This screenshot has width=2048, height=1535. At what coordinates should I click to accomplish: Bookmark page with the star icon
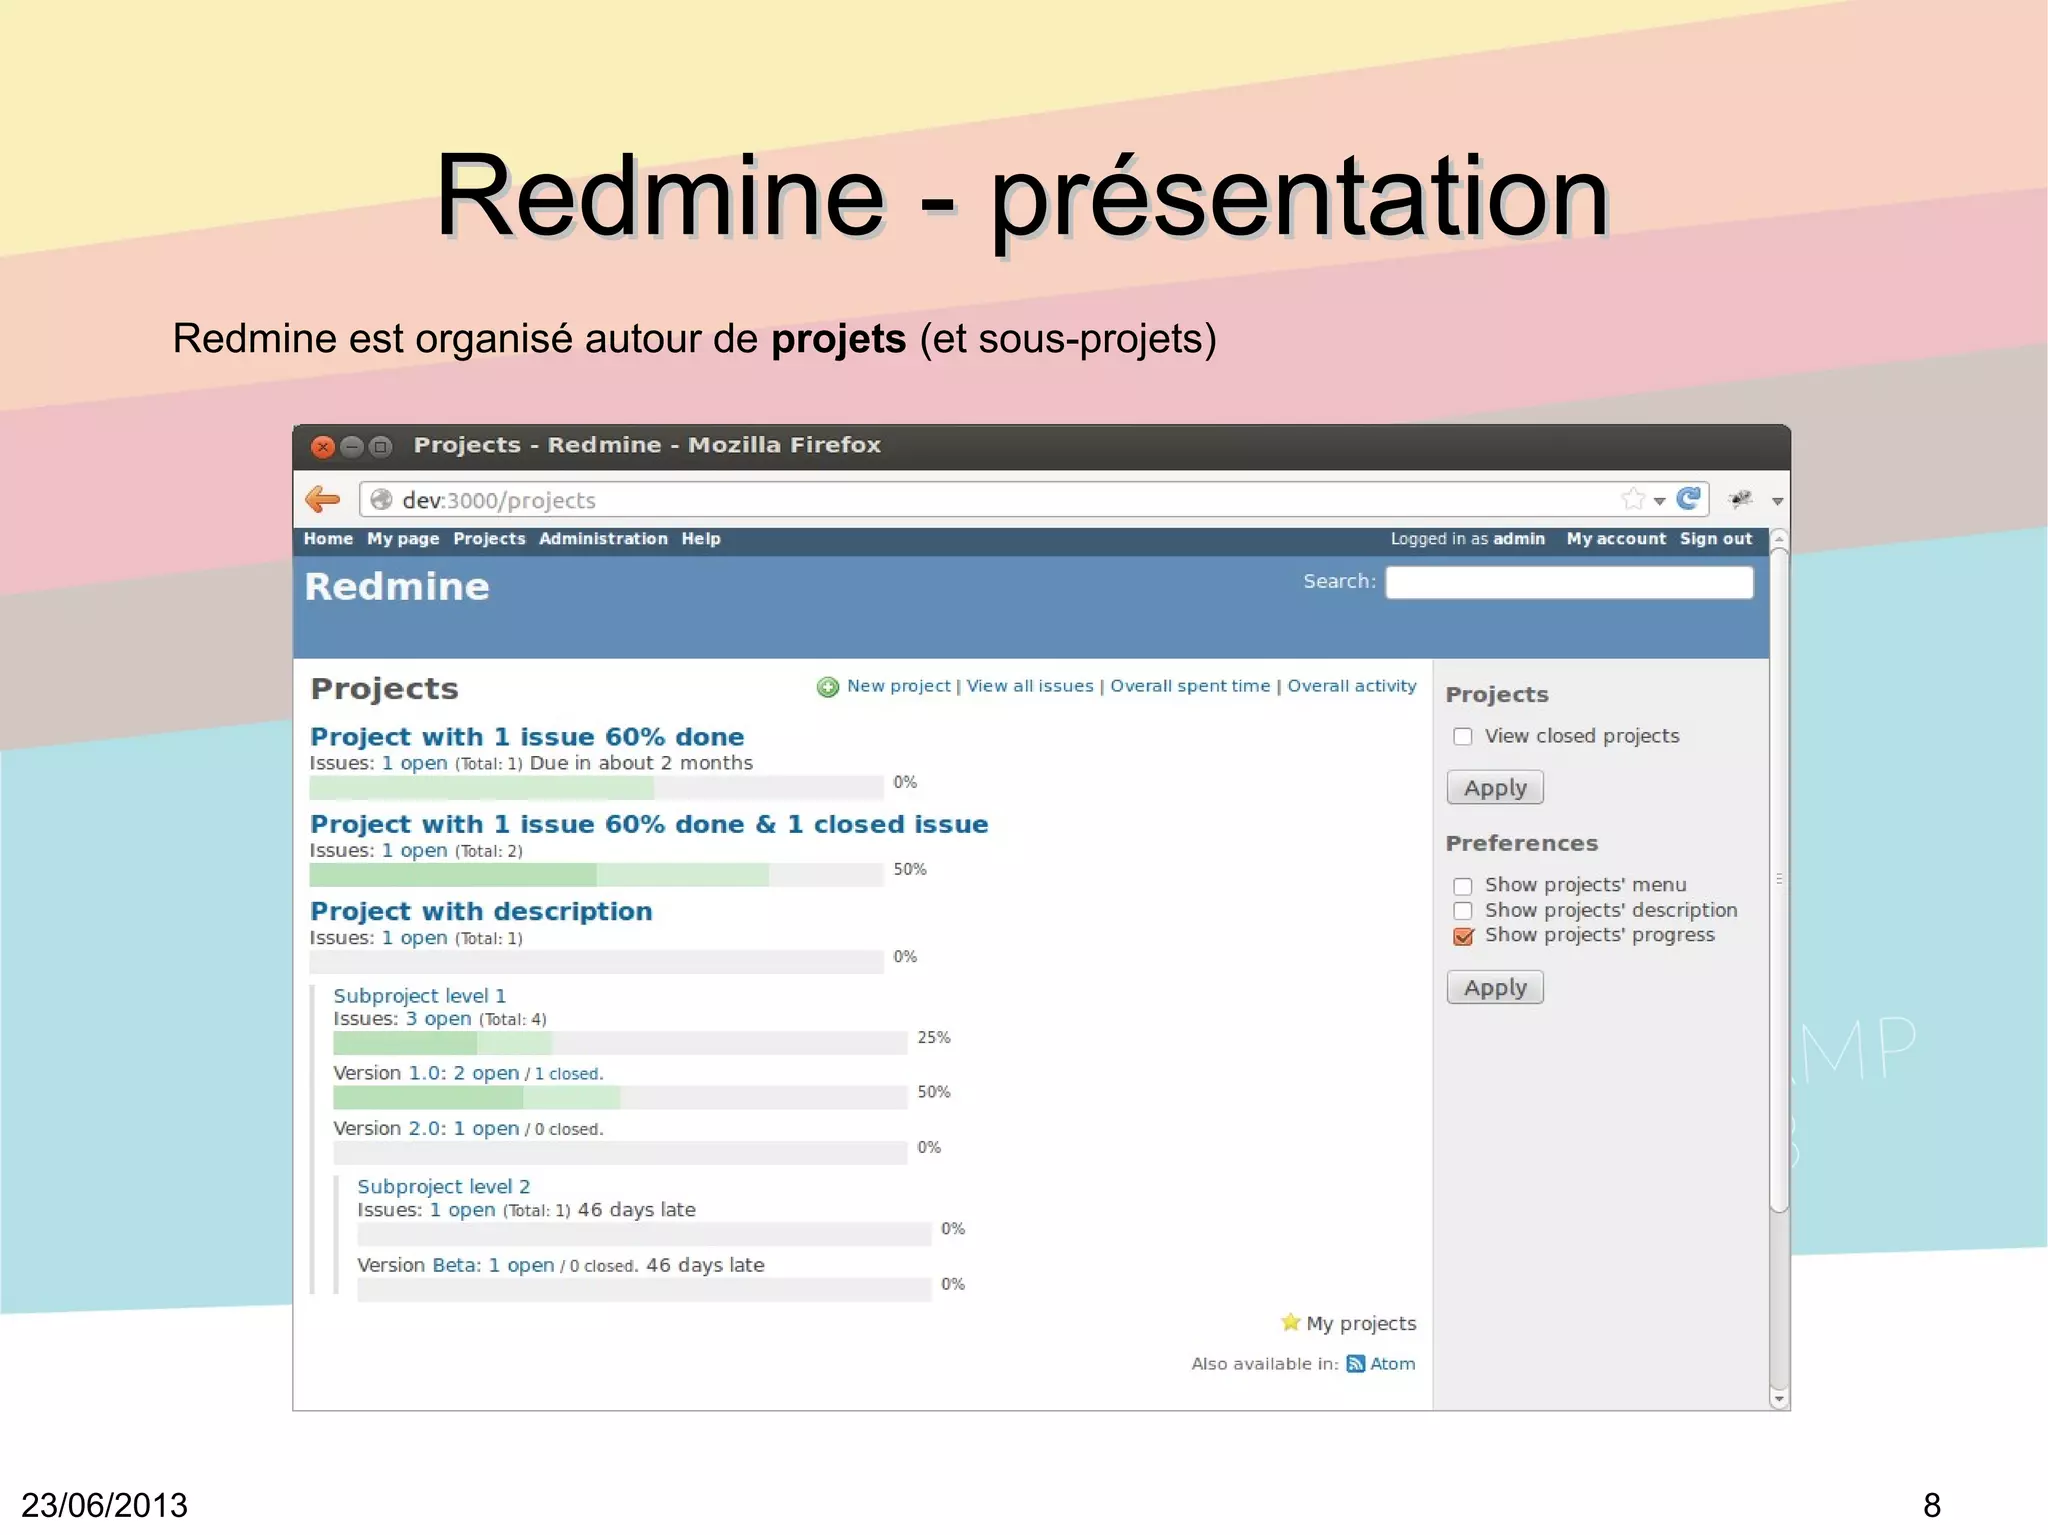pyautogui.click(x=1633, y=498)
